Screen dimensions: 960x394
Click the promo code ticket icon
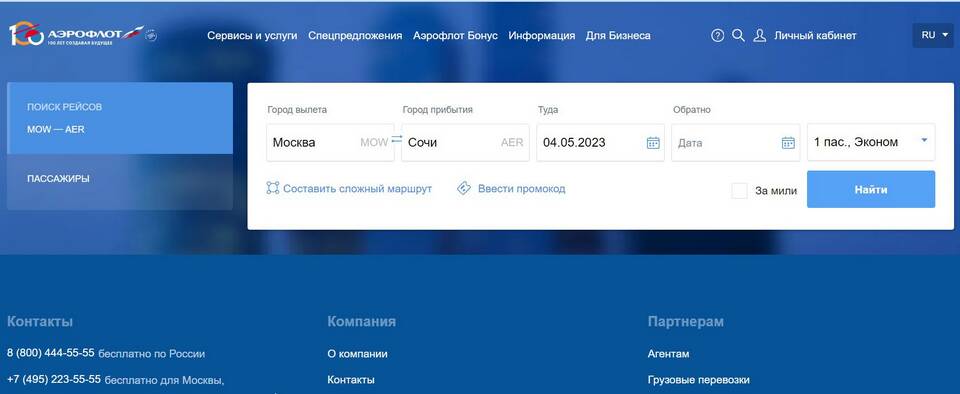pyautogui.click(x=464, y=188)
